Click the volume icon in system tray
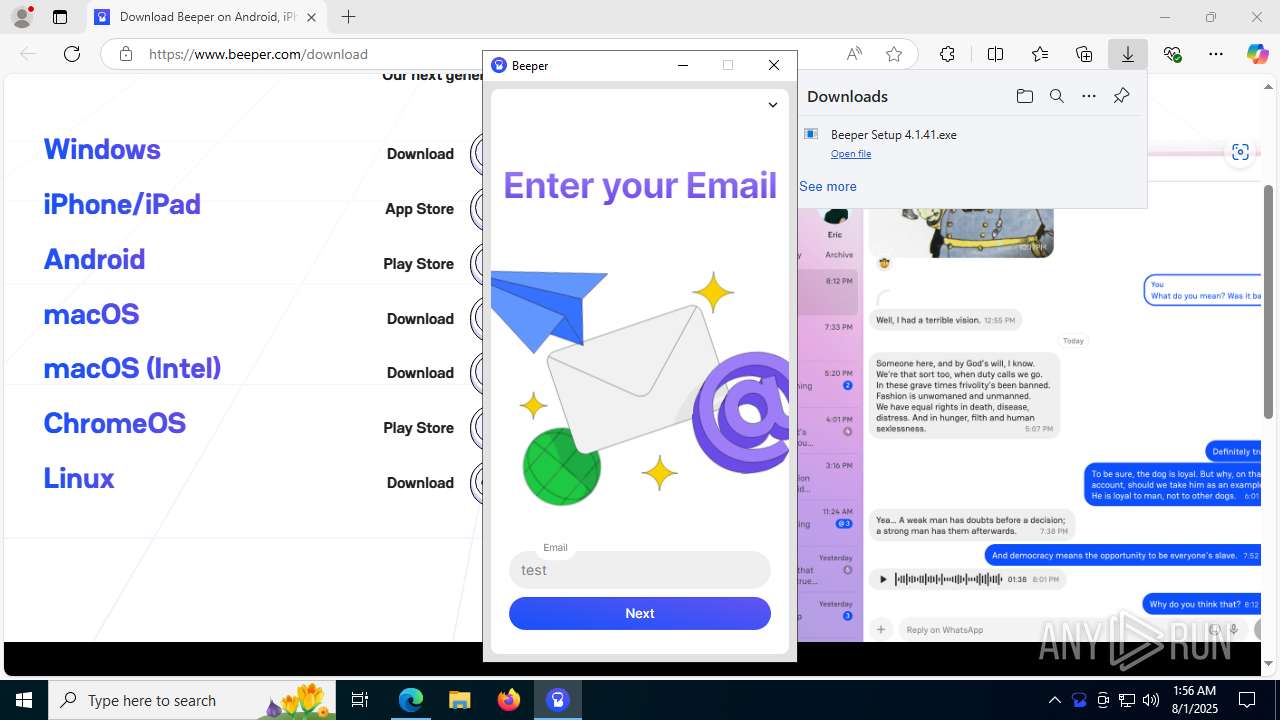The height and width of the screenshot is (720, 1280). point(1151,700)
